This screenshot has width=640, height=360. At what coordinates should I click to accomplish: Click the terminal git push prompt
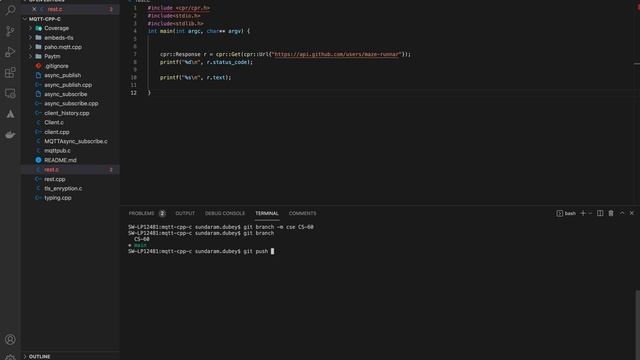(201, 251)
